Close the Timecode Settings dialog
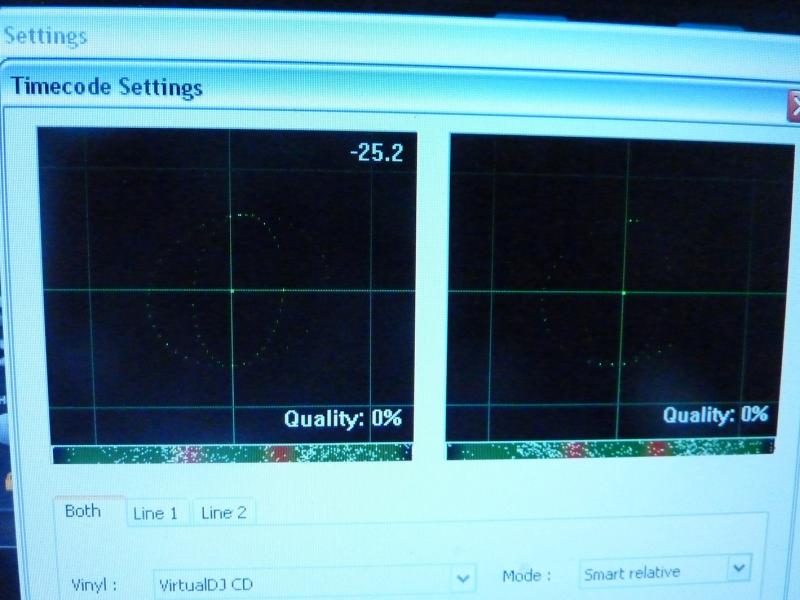The width and height of the screenshot is (800, 600). [794, 107]
